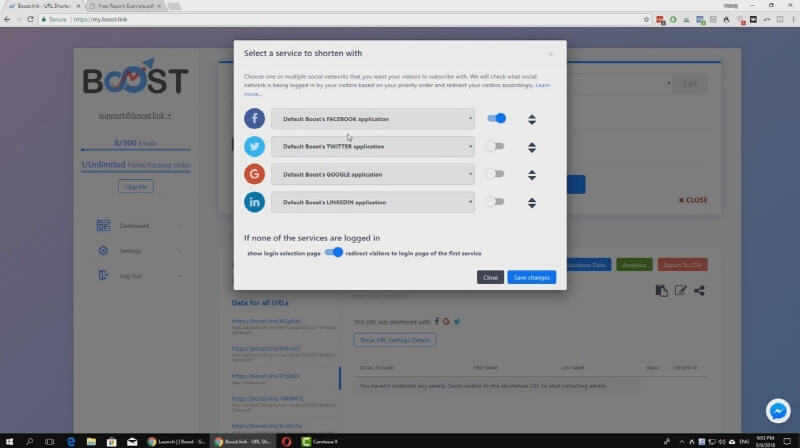Reorder Facebook using its priority arrows
This screenshot has height=448, width=800.
coord(532,119)
